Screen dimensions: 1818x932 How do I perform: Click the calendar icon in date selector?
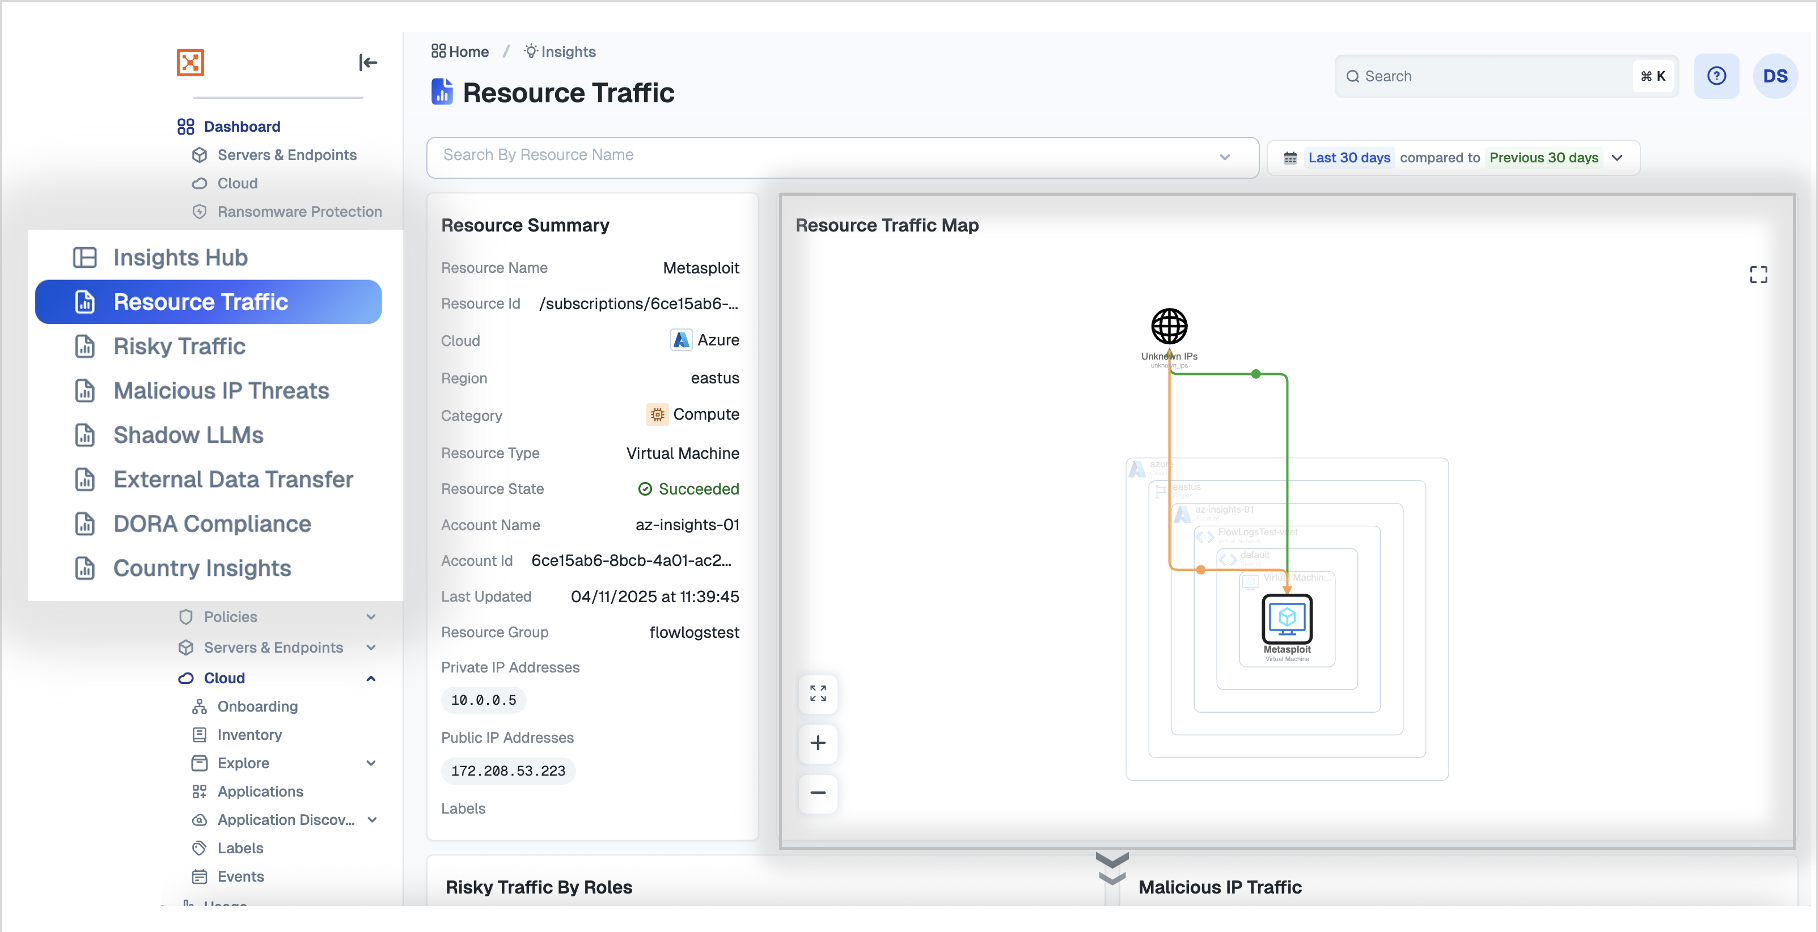click(1290, 158)
